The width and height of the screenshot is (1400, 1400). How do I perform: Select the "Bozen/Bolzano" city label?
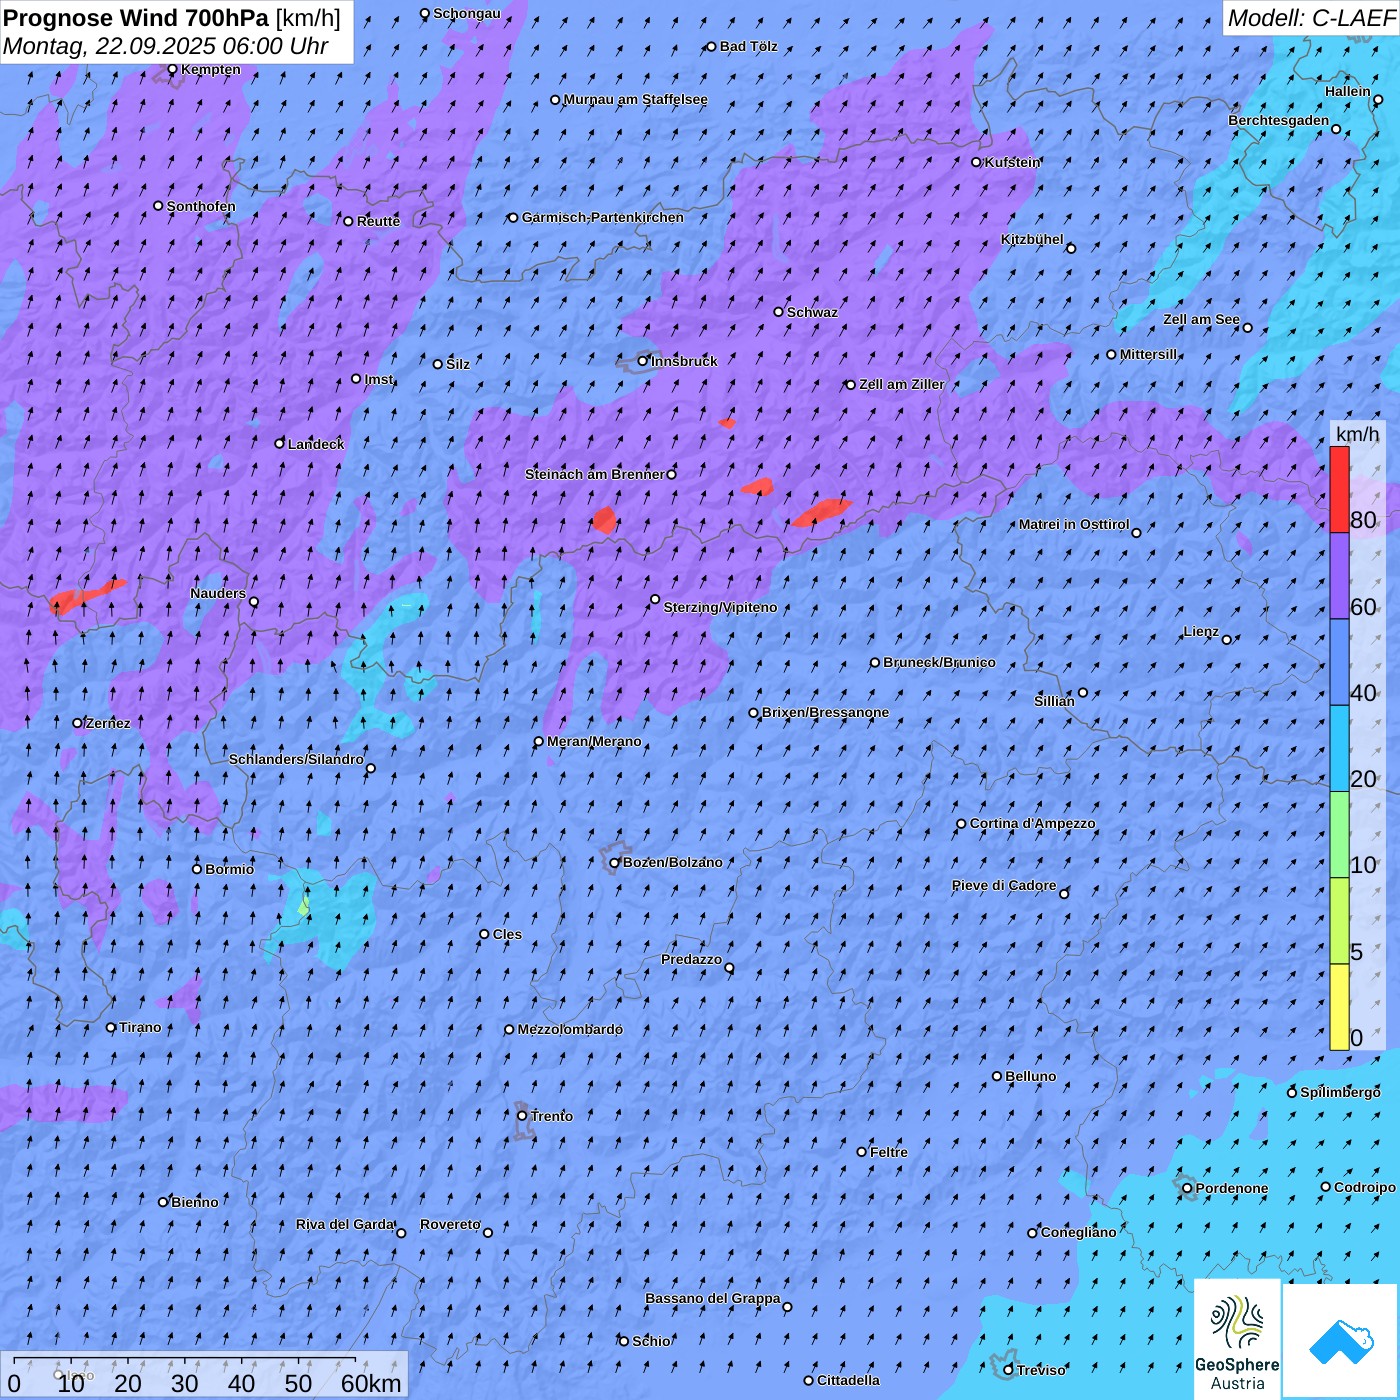pyautogui.click(x=672, y=862)
